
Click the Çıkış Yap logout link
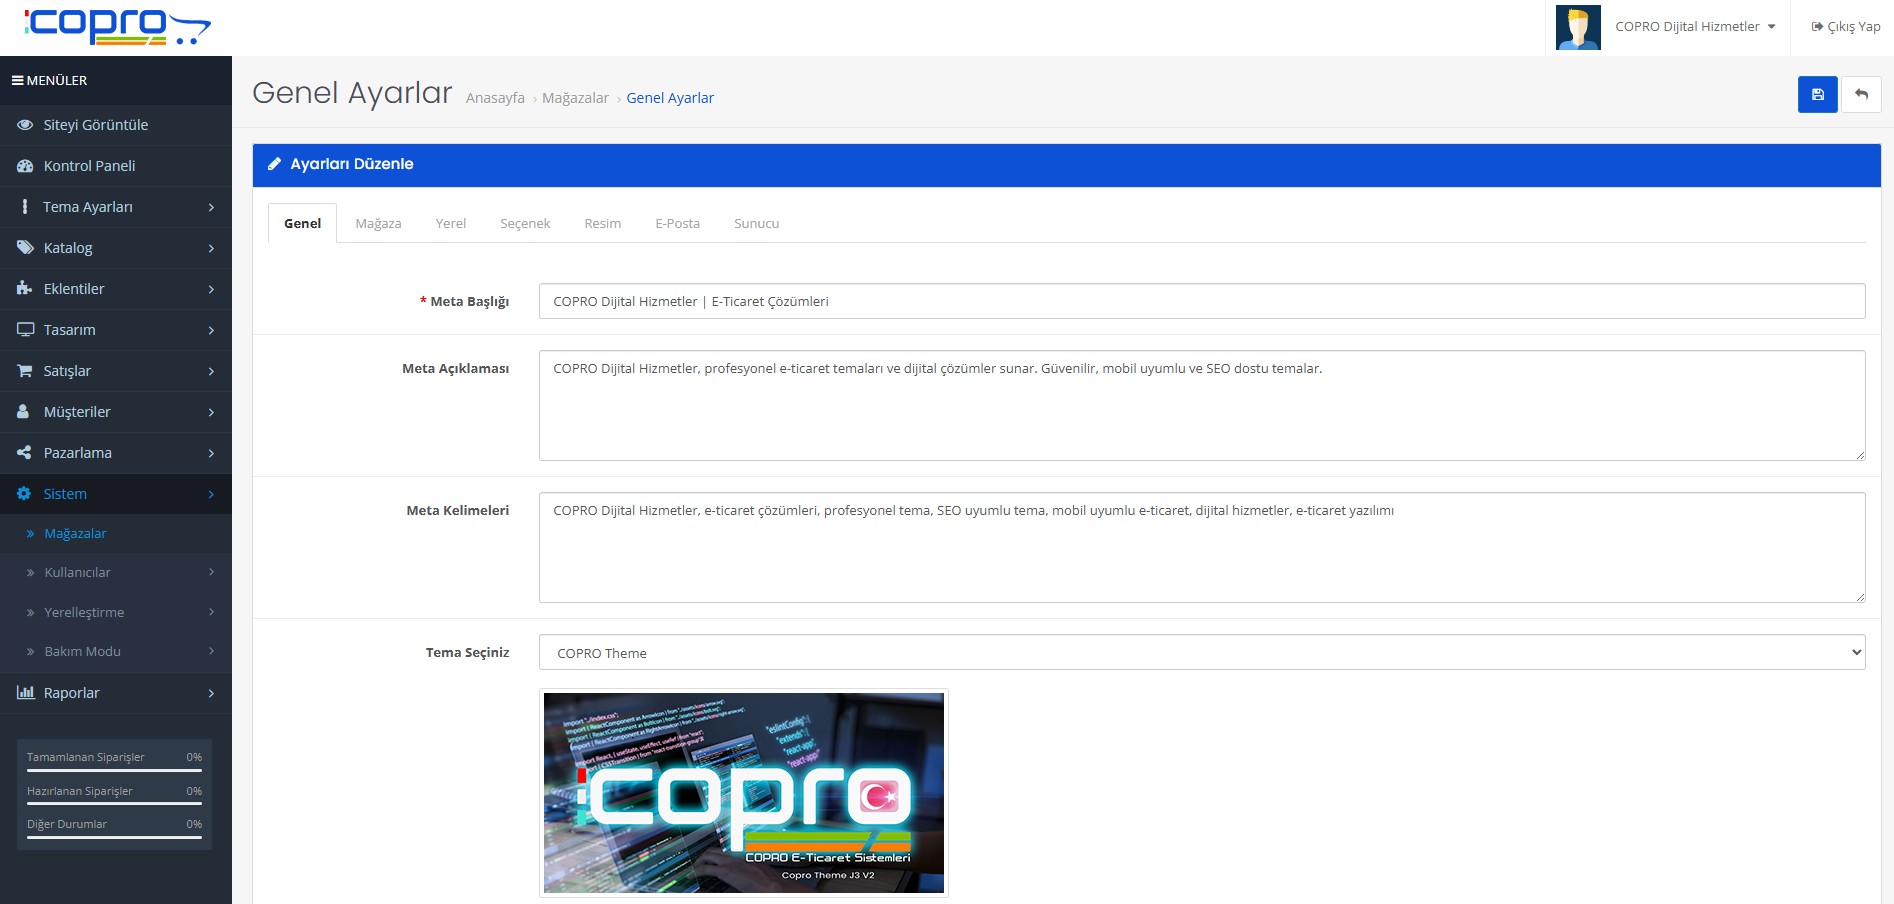[1846, 27]
